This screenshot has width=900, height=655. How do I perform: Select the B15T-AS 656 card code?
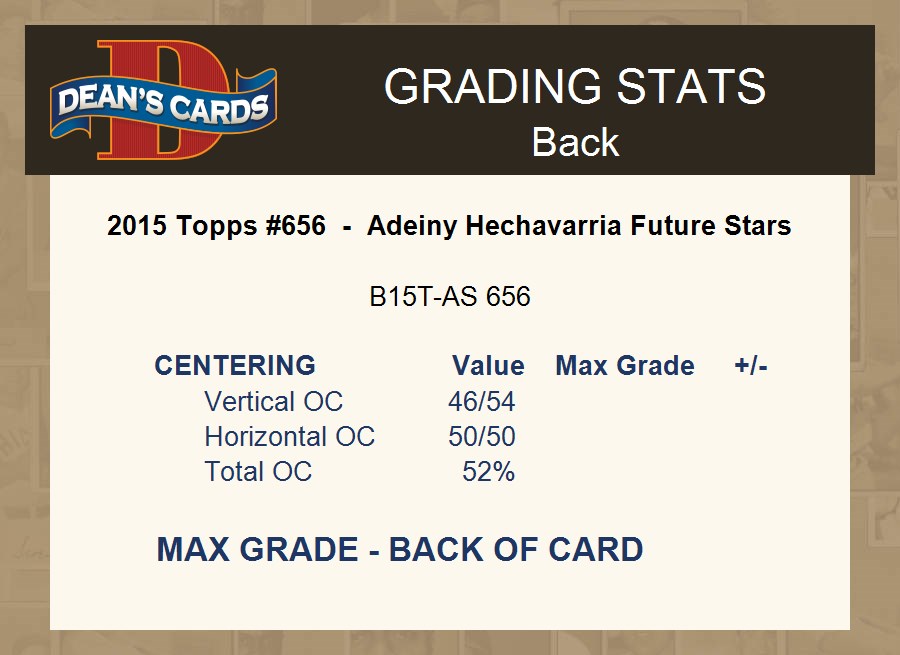click(x=449, y=297)
